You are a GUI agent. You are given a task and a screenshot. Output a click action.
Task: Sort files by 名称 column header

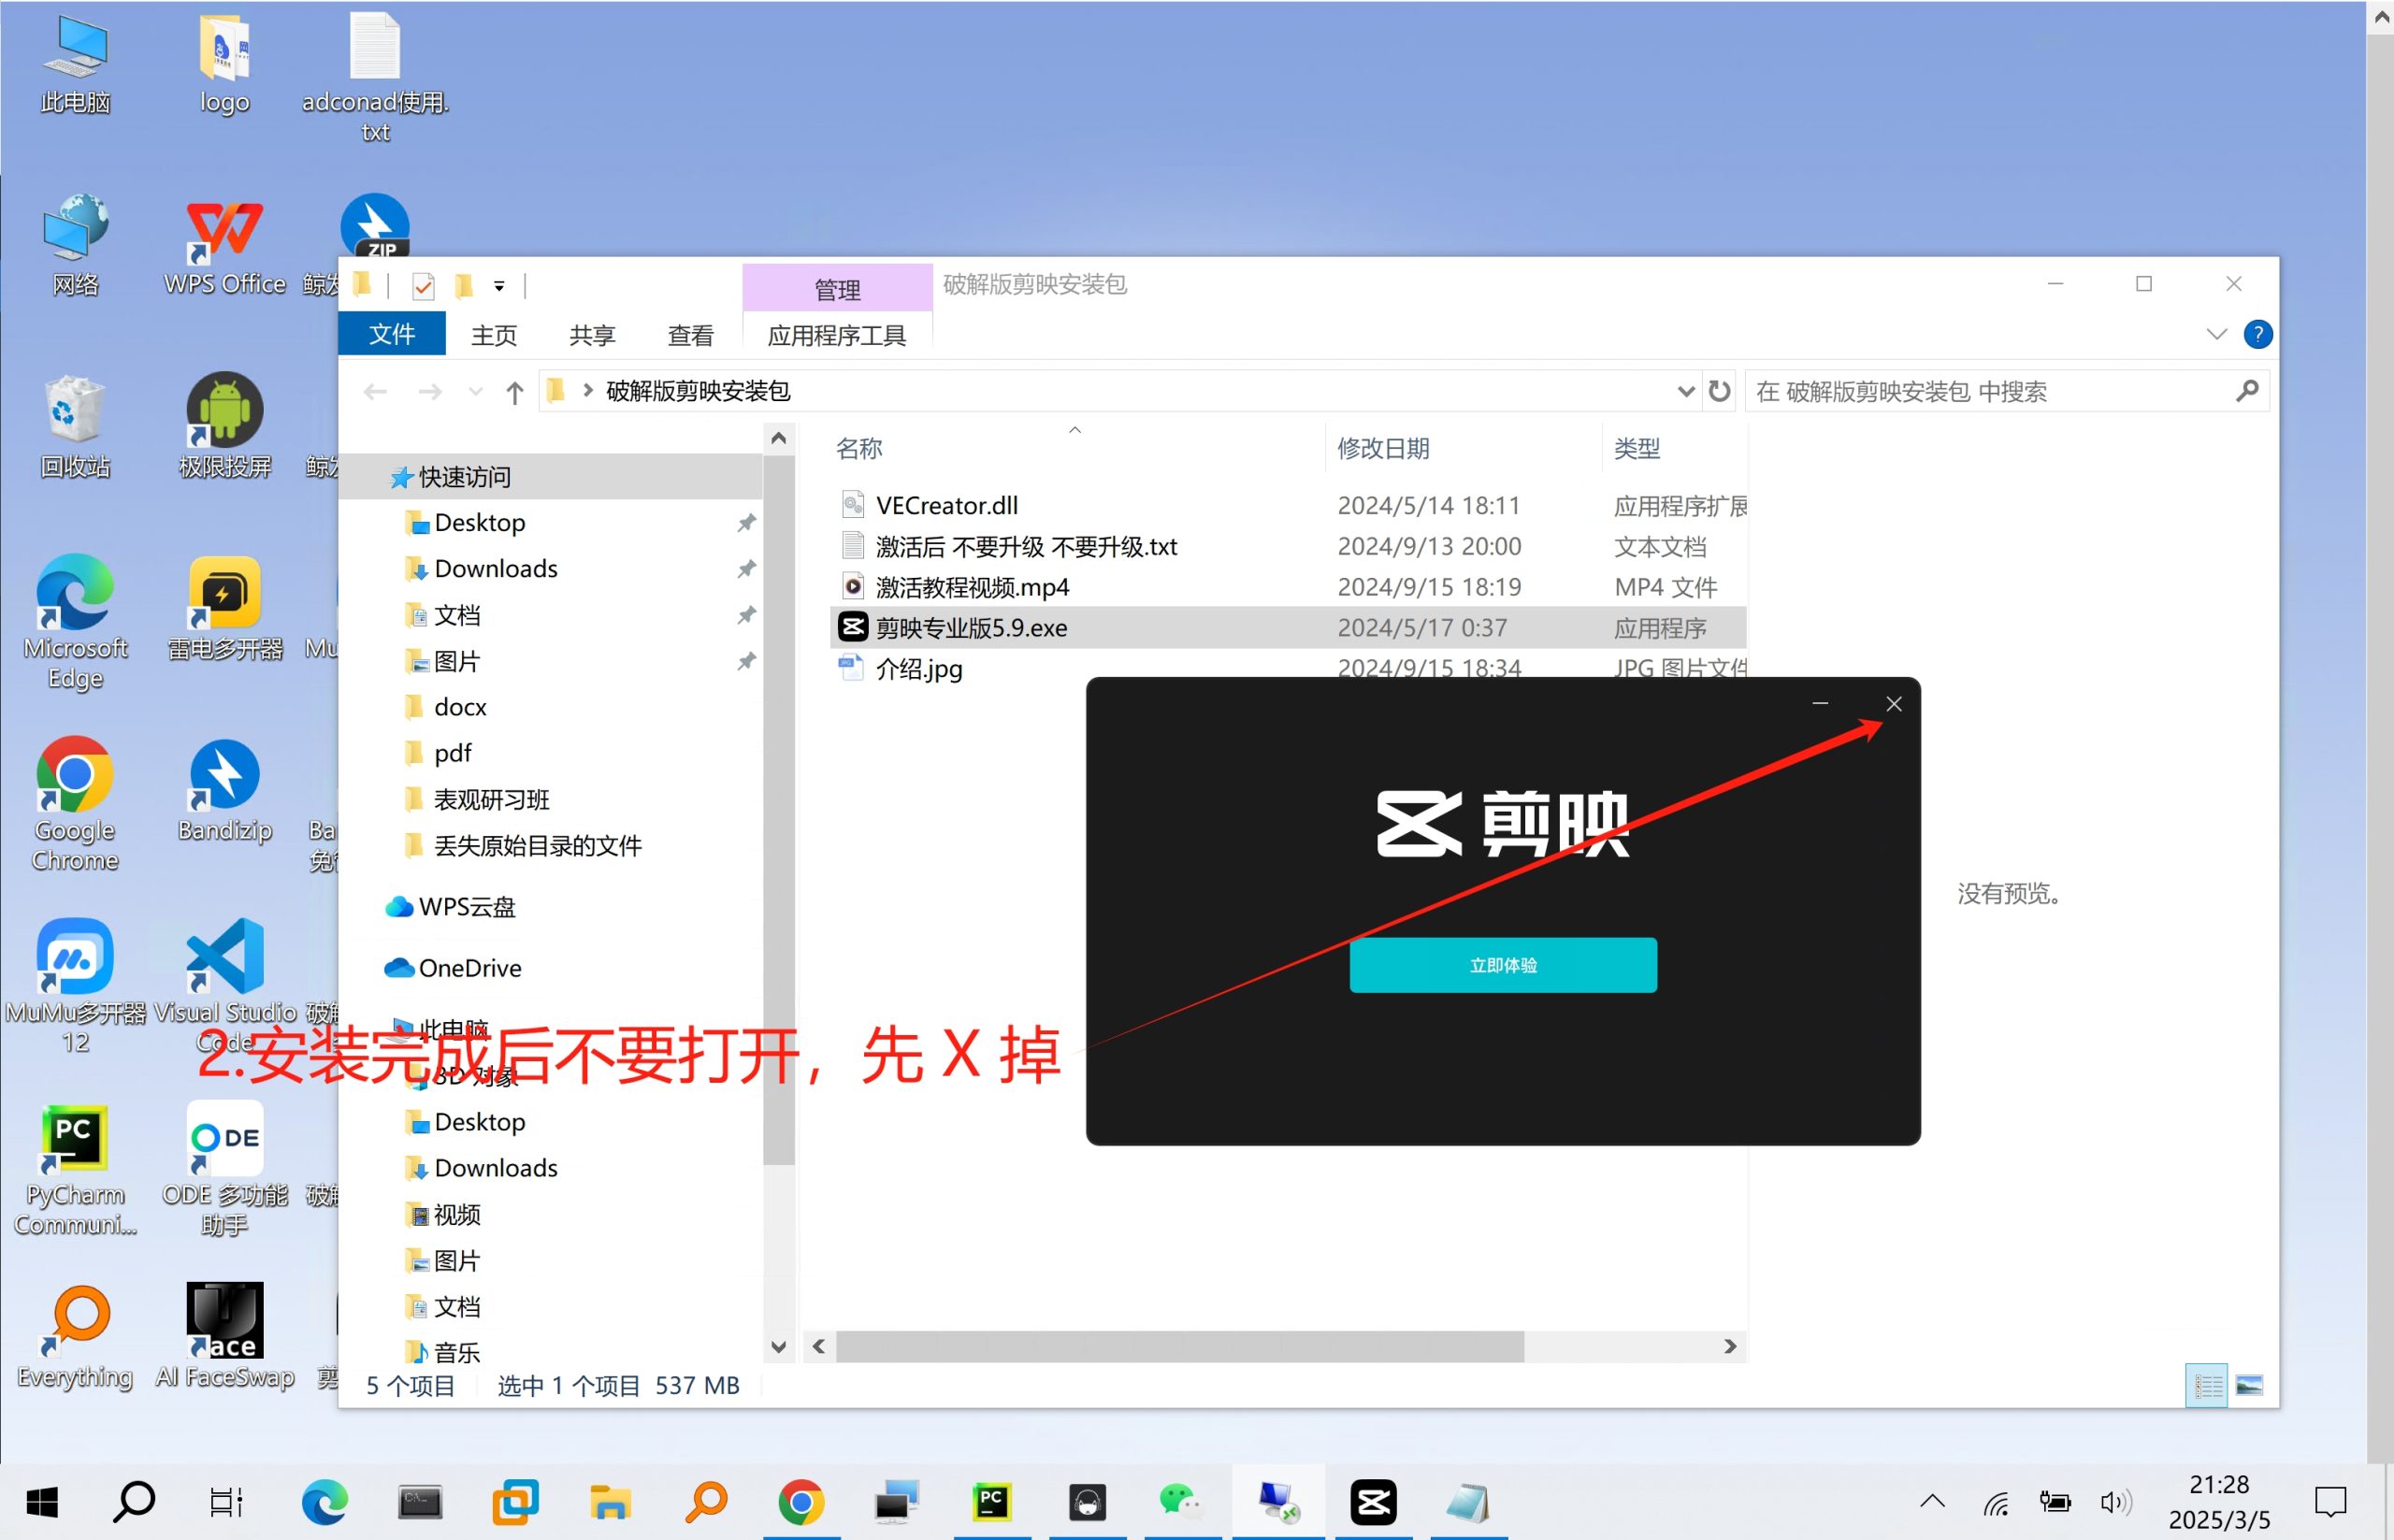(x=859, y=448)
